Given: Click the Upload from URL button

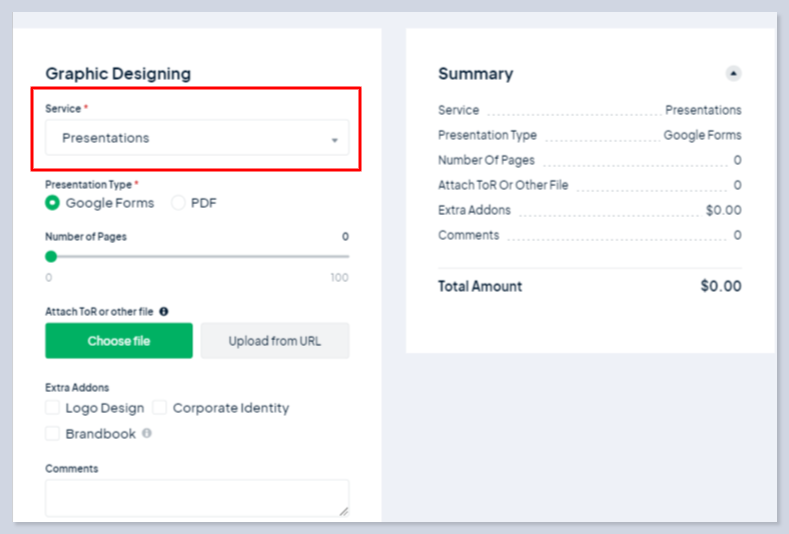Looking at the screenshot, I should click(x=275, y=341).
